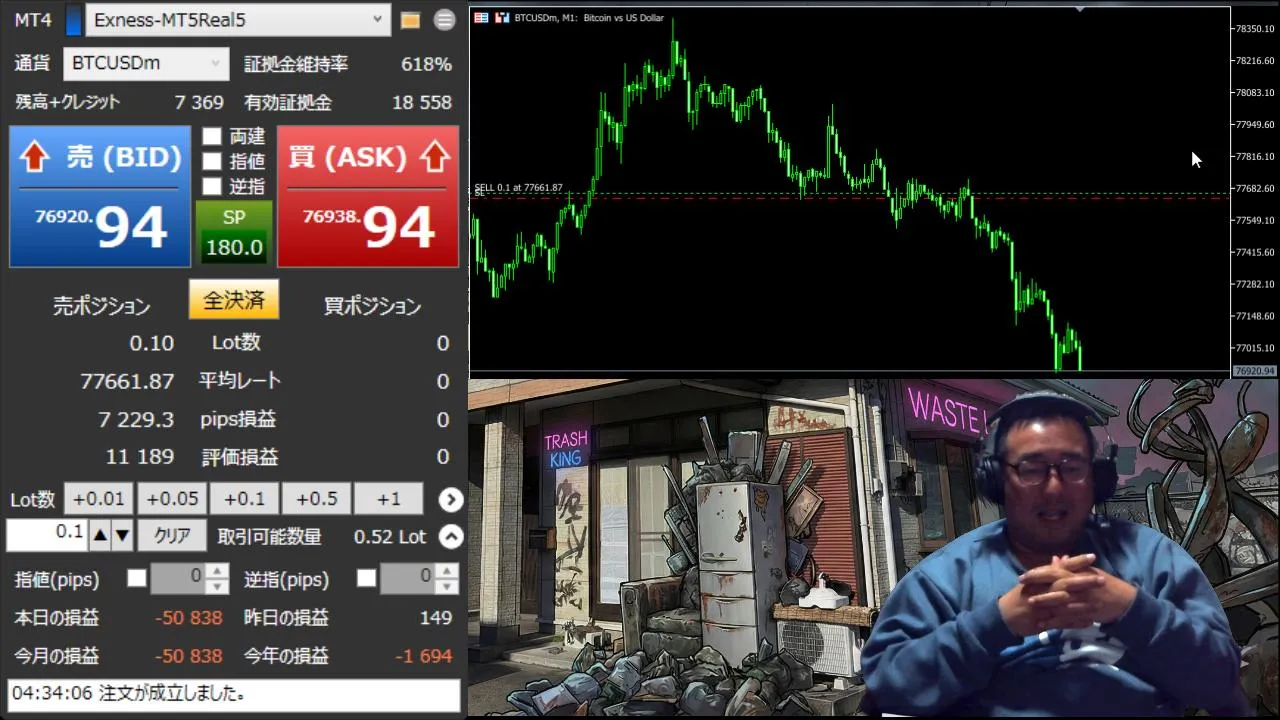Toggle the 逆指(pips) checkbox

coord(367,578)
